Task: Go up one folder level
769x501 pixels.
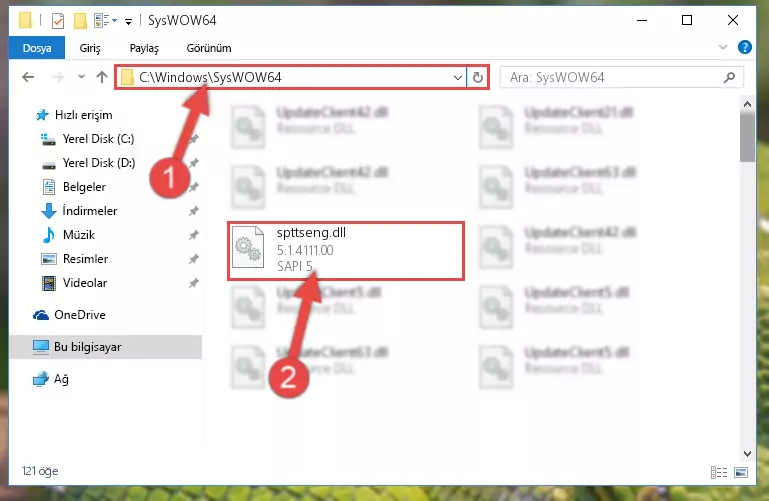Action: 102,77
